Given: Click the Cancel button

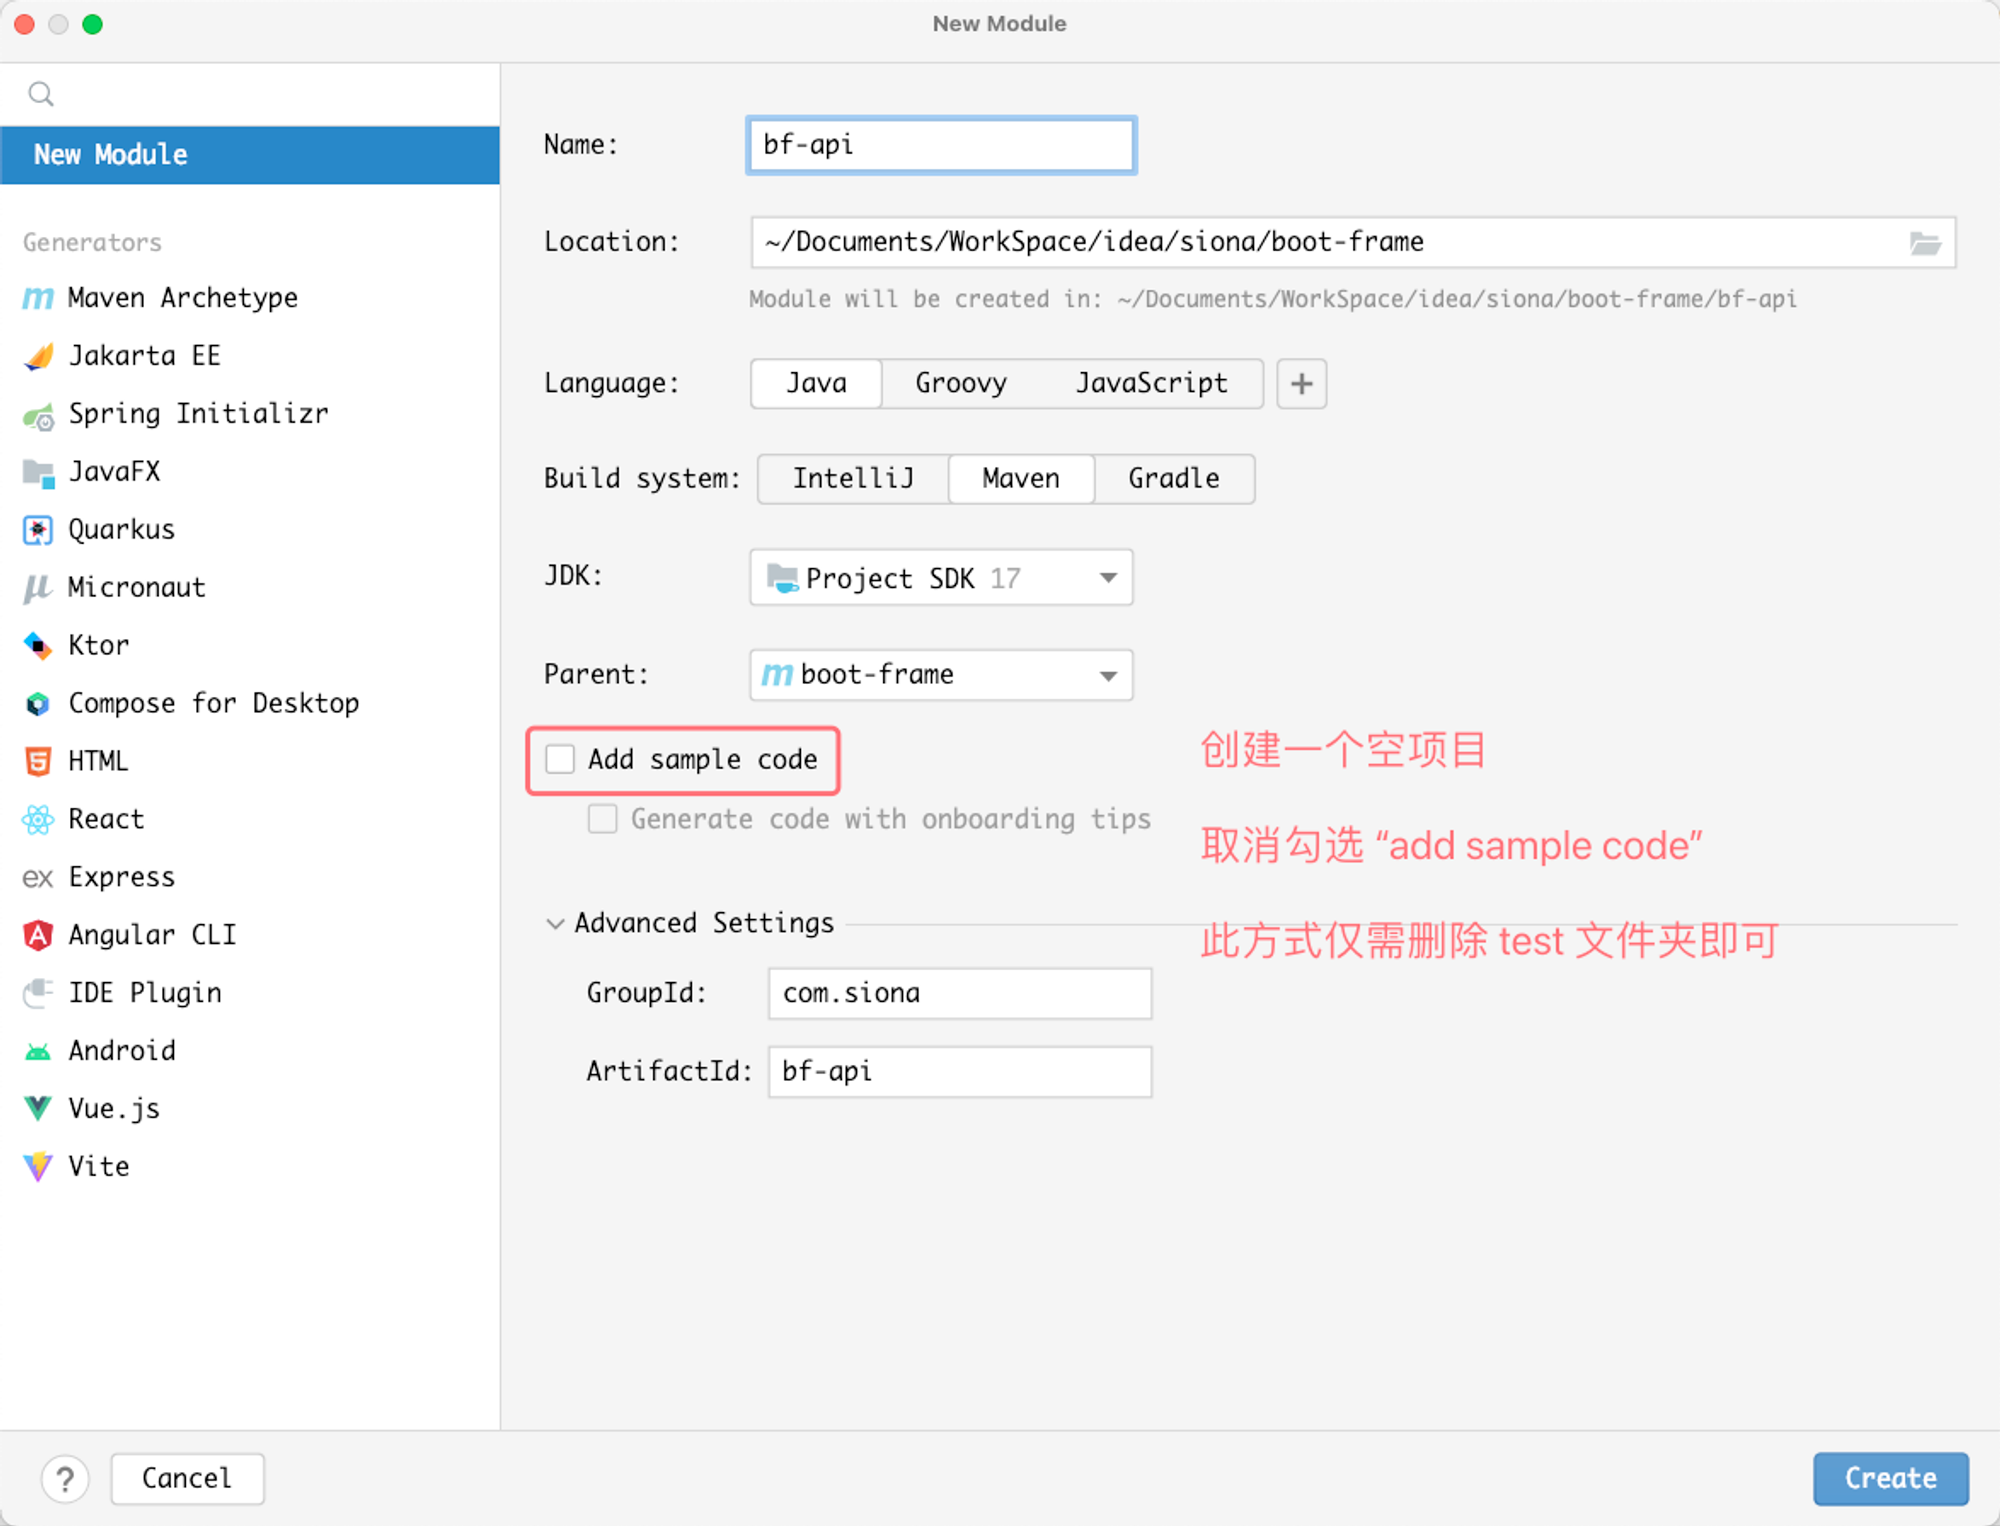Looking at the screenshot, I should click(187, 1478).
